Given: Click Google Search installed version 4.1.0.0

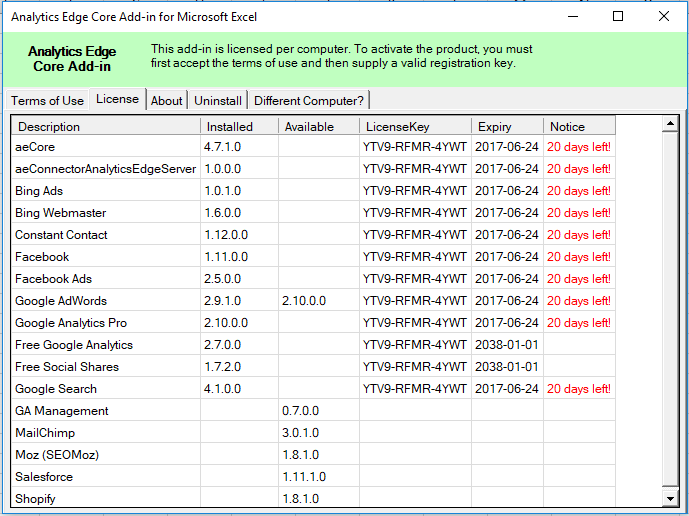Looking at the screenshot, I should tap(239, 389).
